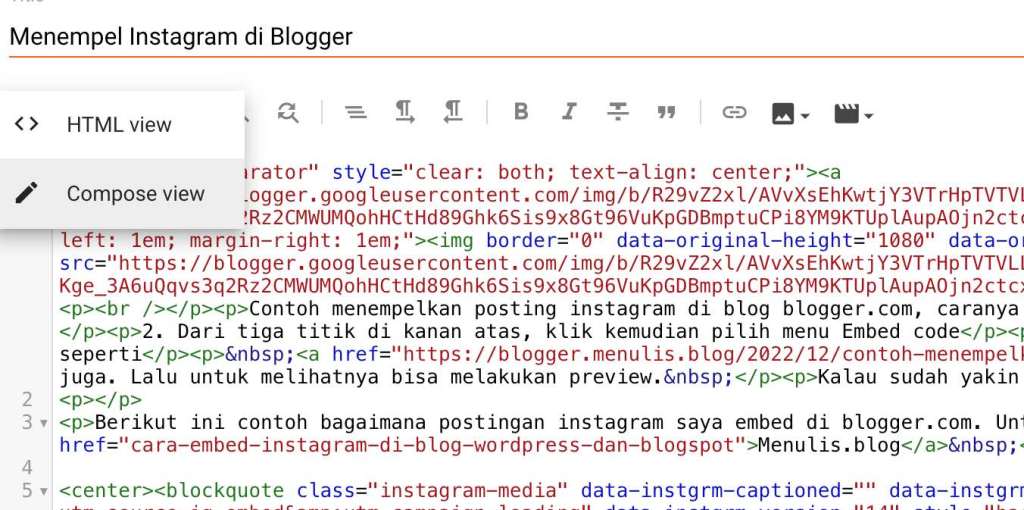
Task: Switch to Compose view in the menu
Action: 122,193
